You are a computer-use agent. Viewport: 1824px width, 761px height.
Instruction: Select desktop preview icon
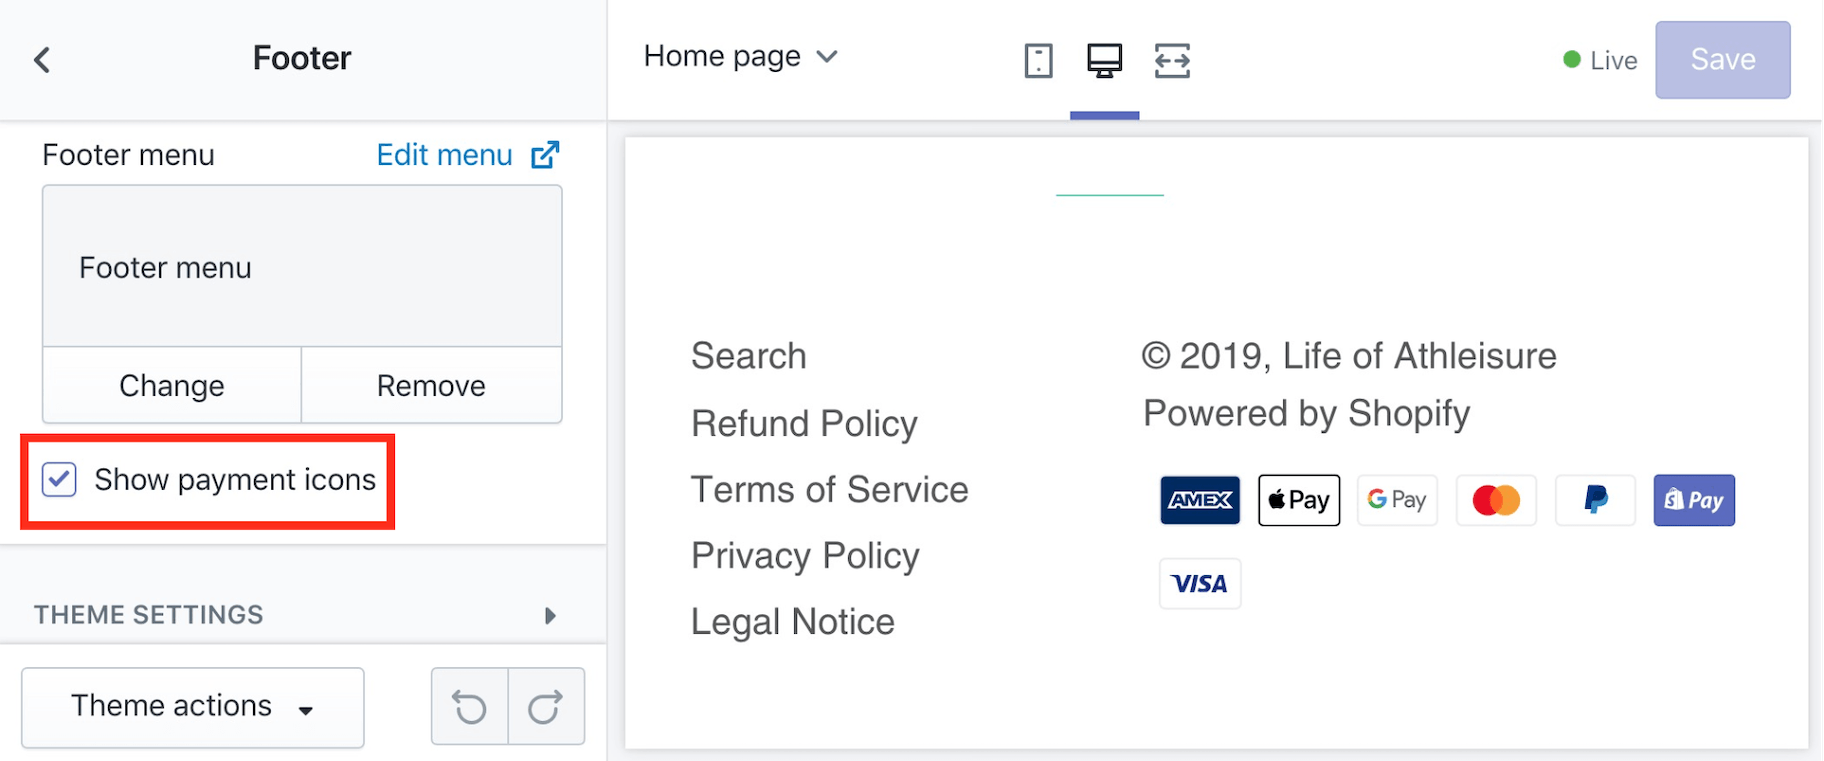click(x=1104, y=61)
